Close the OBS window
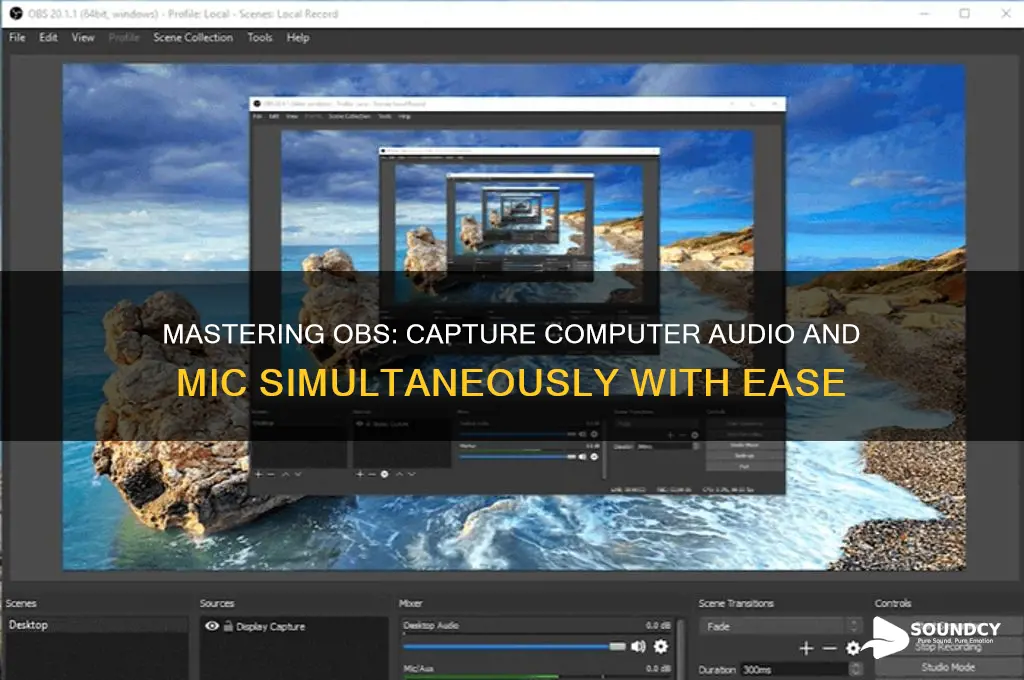The width and height of the screenshot is (1024, 680). point(1006,14)
